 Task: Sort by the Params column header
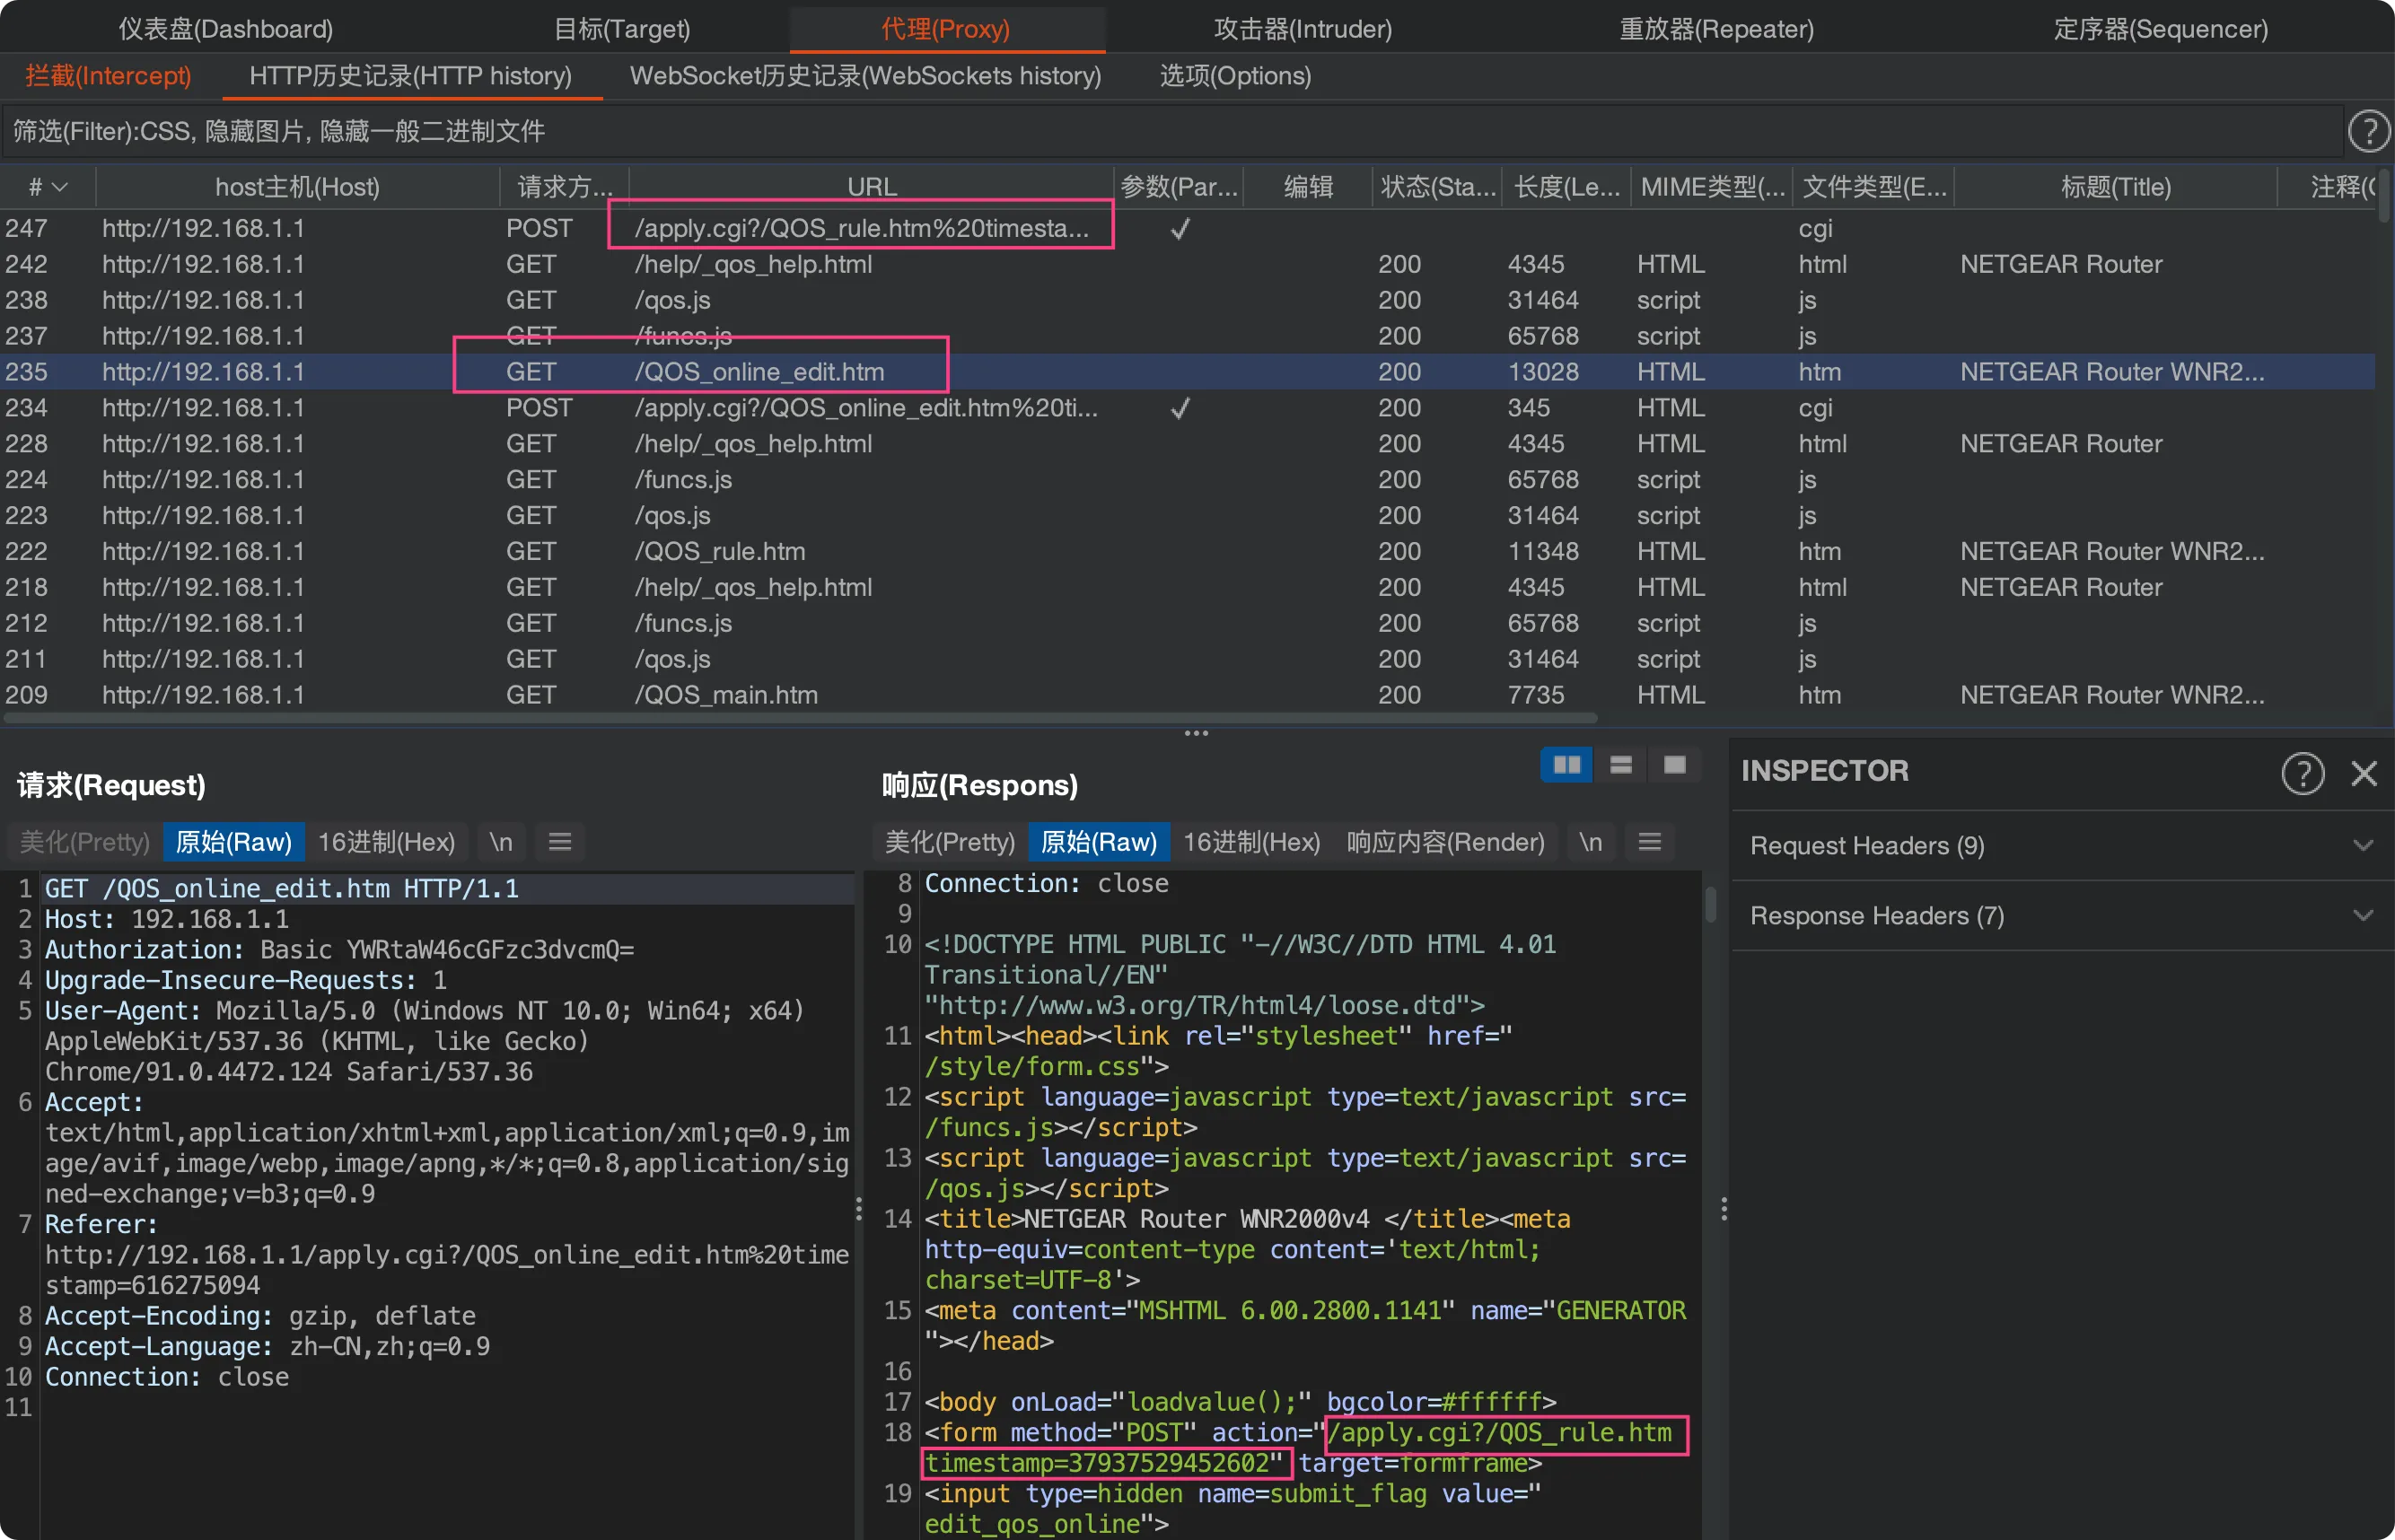pos(1179,187)
